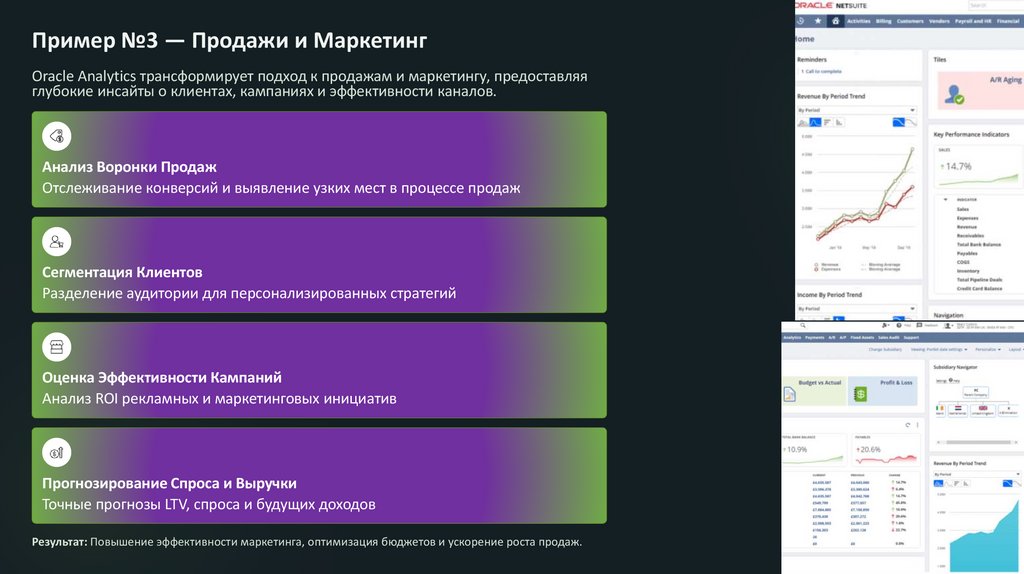Click the campaign evaluation storefront icon
The width and height of the screenshot is (1024, 574).
coord(57,347)
